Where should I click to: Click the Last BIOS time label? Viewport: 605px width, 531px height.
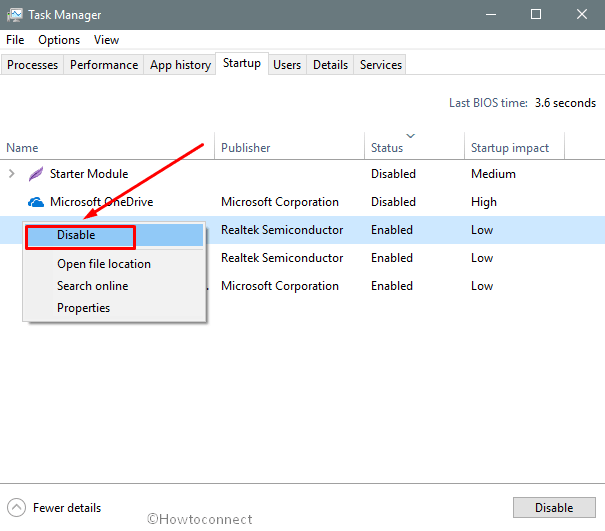coord(488,103)
